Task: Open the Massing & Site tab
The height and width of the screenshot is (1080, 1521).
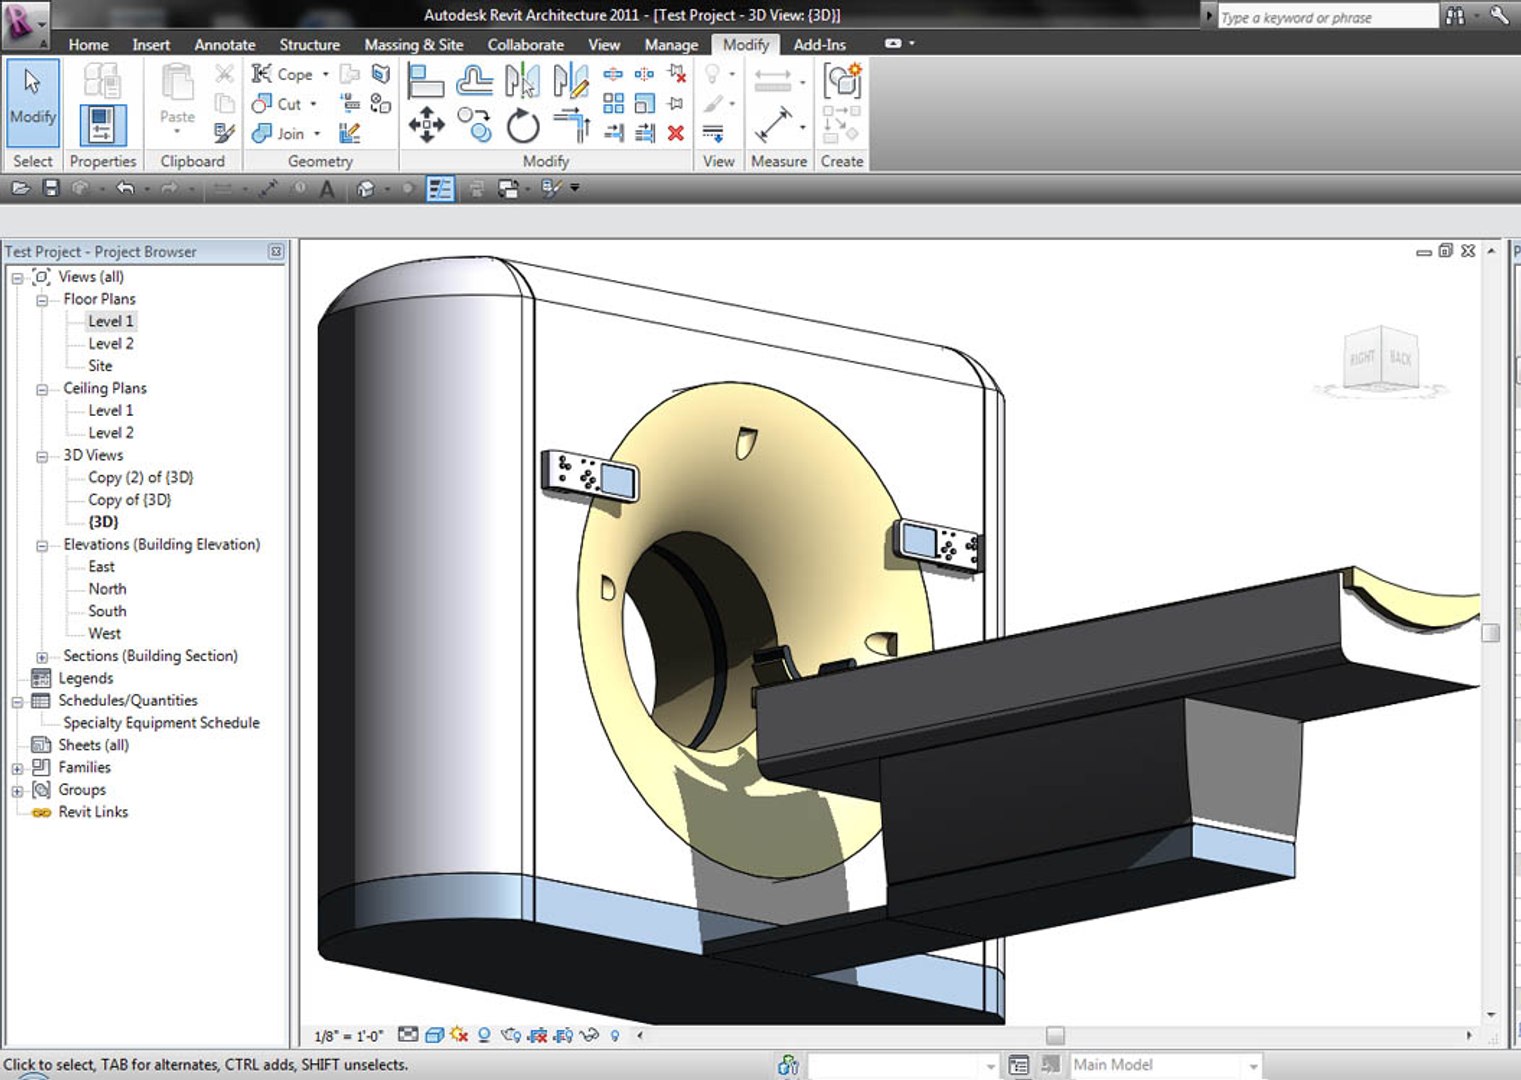Action: [x=414, y=44]
